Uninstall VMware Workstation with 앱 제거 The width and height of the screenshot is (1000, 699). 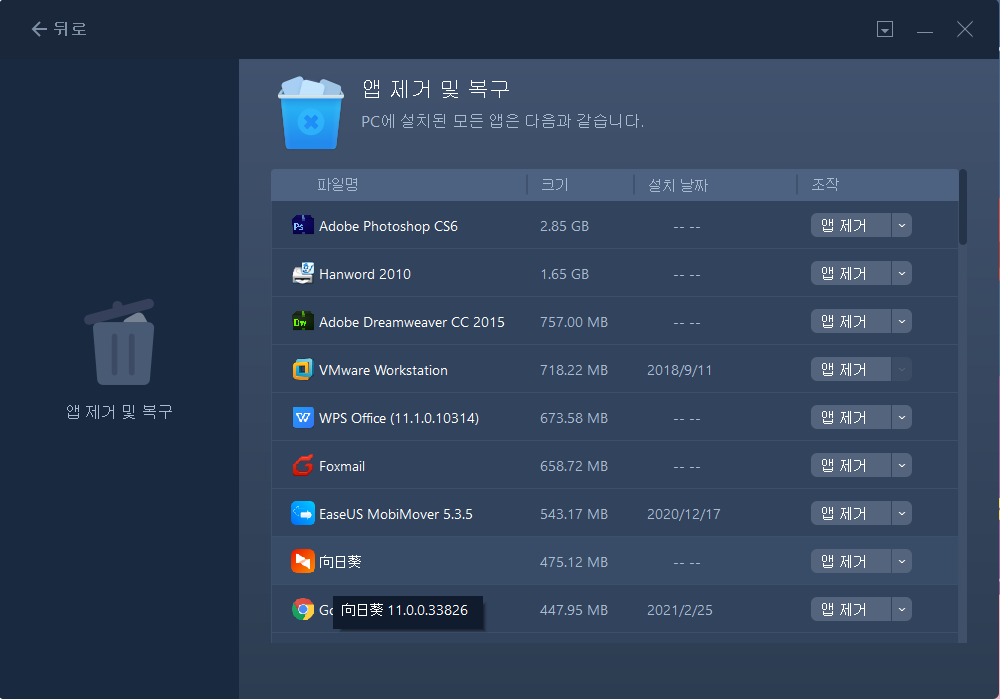850,369
